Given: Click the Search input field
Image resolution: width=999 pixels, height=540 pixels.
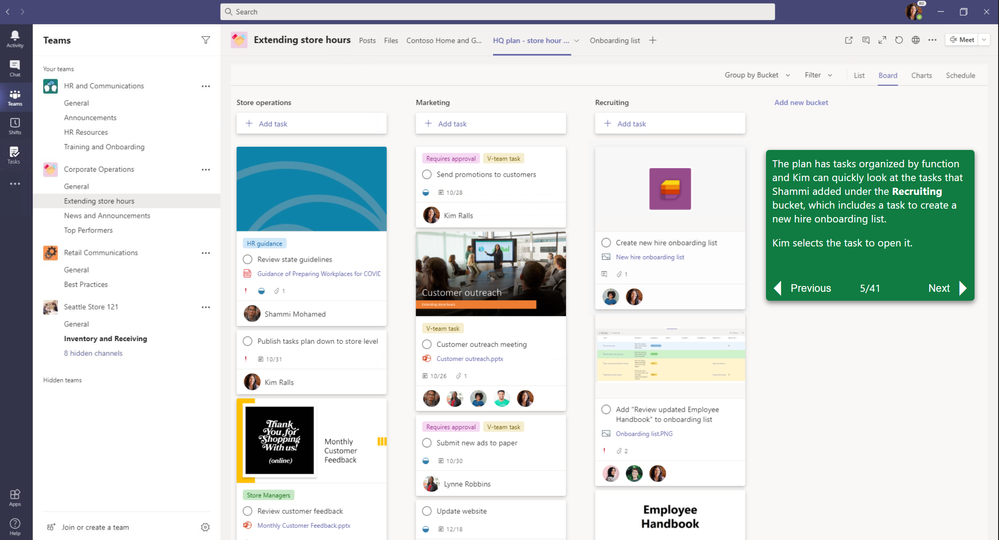Looking at the screenshot, I should point(498,11).
